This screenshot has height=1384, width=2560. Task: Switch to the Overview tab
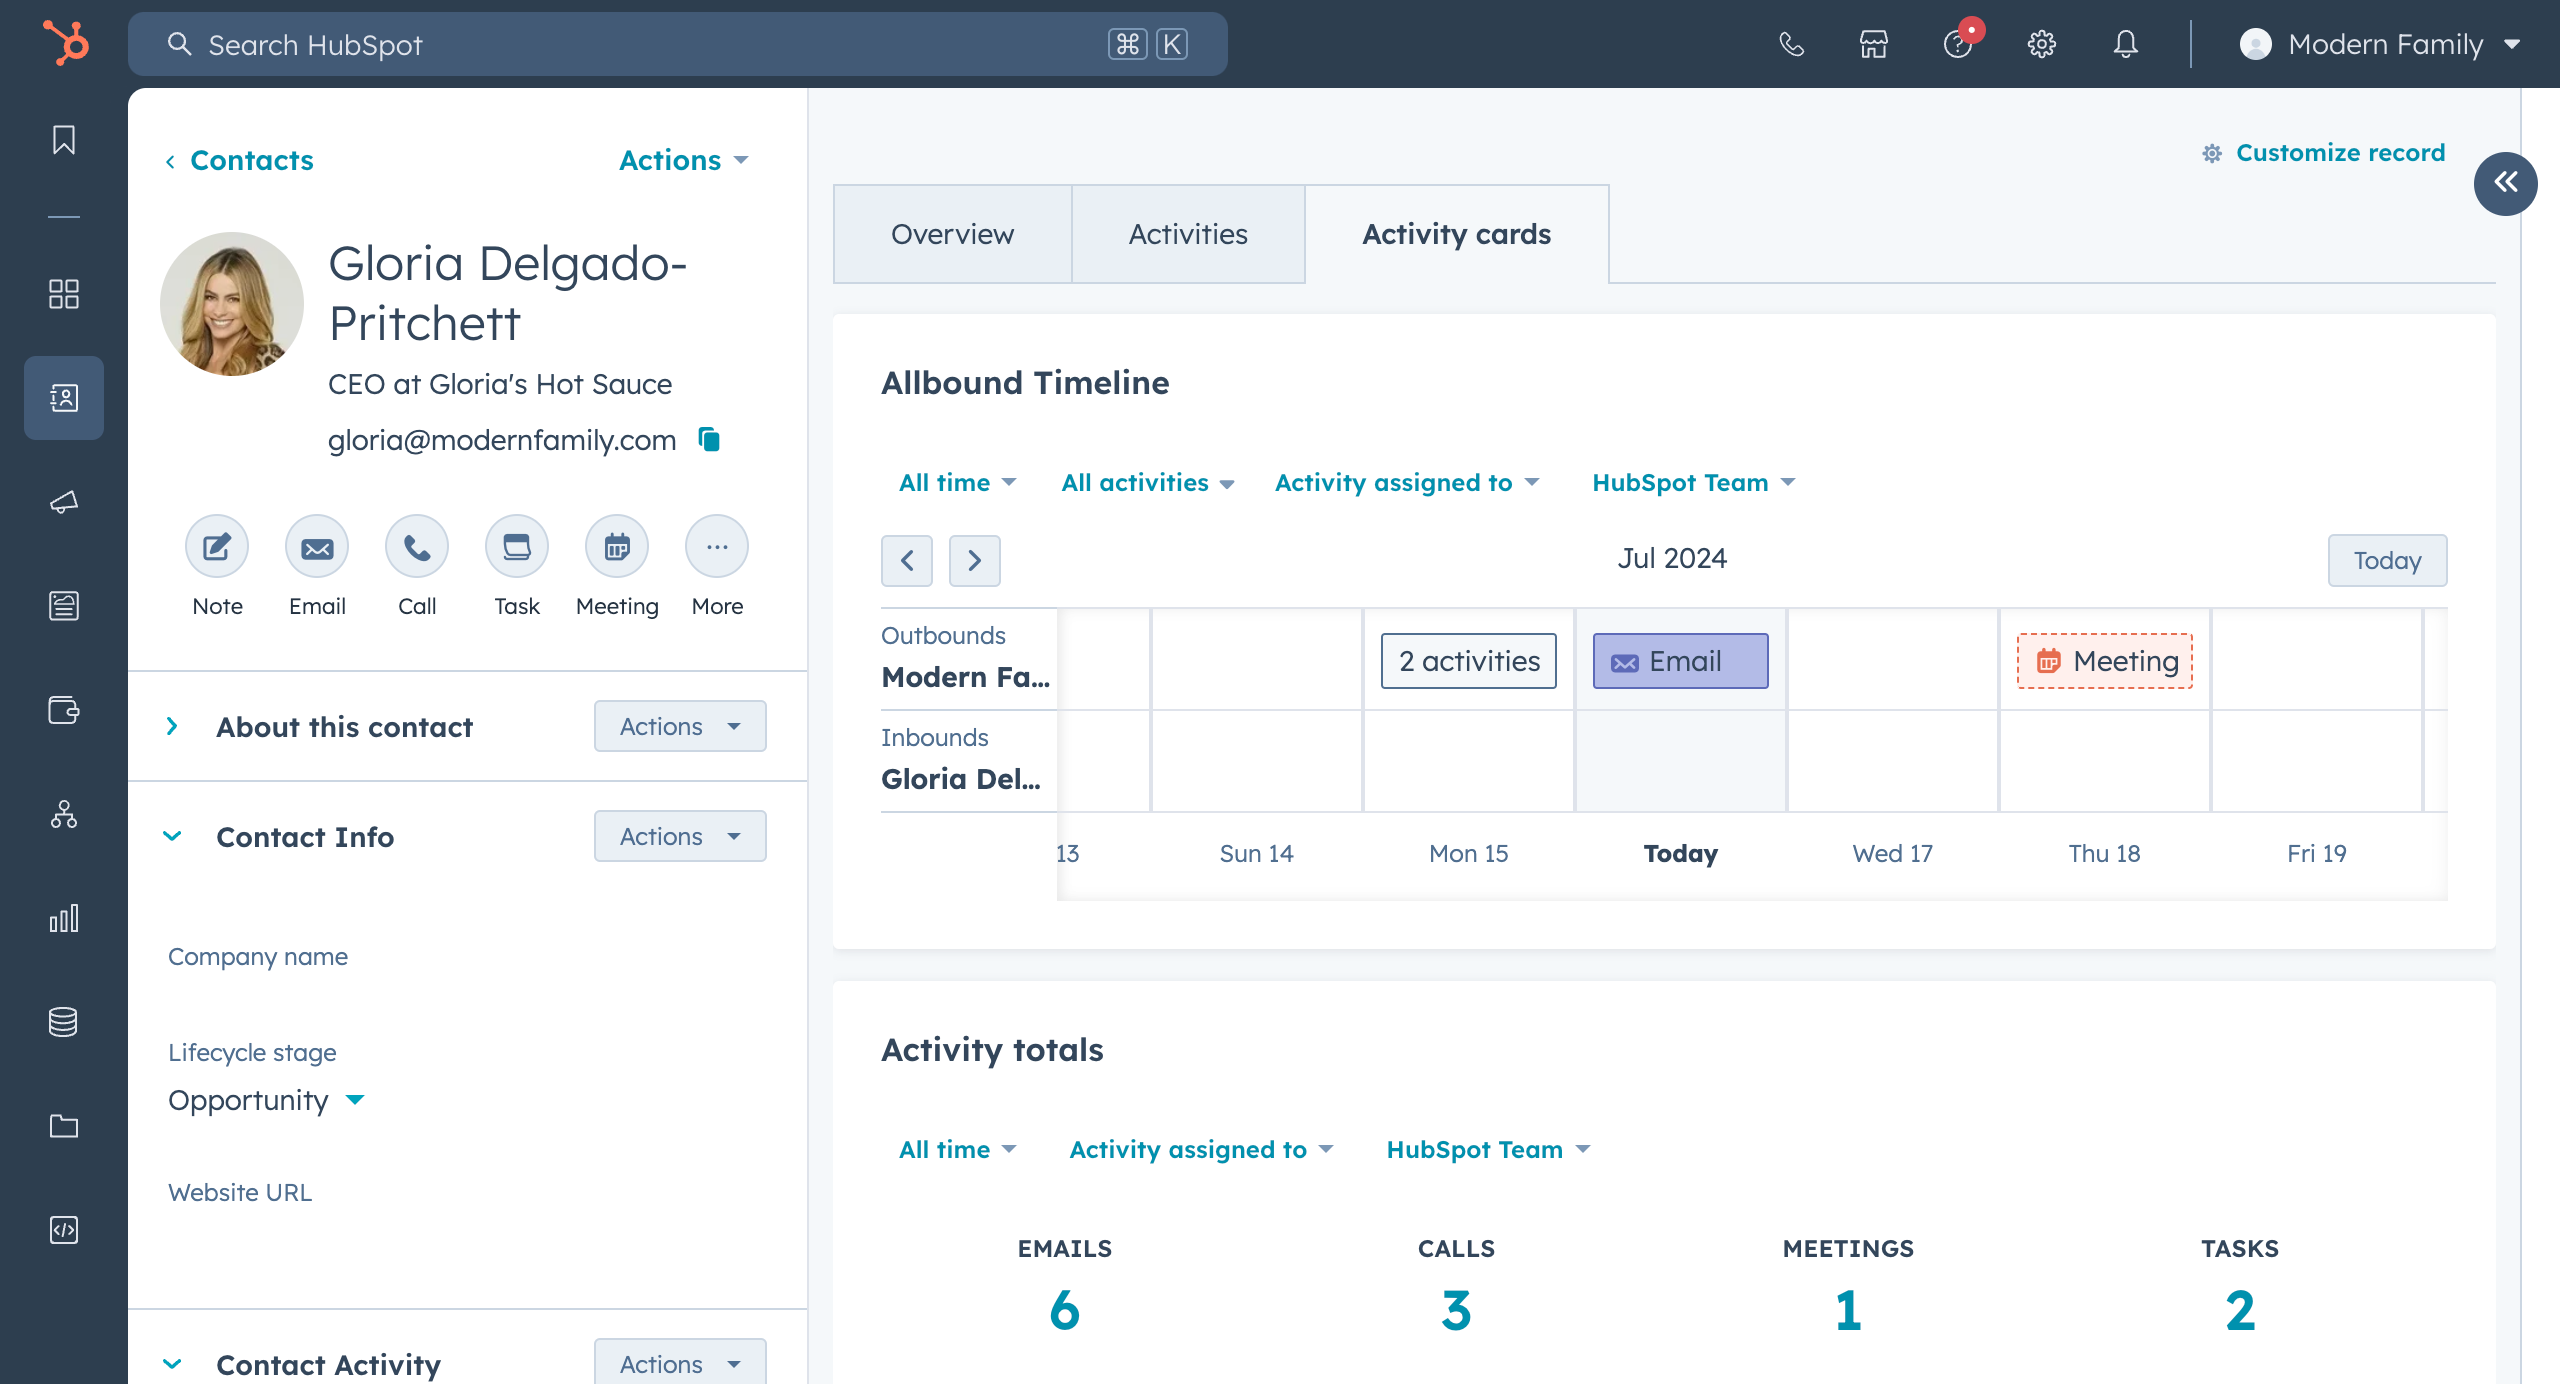pyautogui.click(x=951, y=233)
